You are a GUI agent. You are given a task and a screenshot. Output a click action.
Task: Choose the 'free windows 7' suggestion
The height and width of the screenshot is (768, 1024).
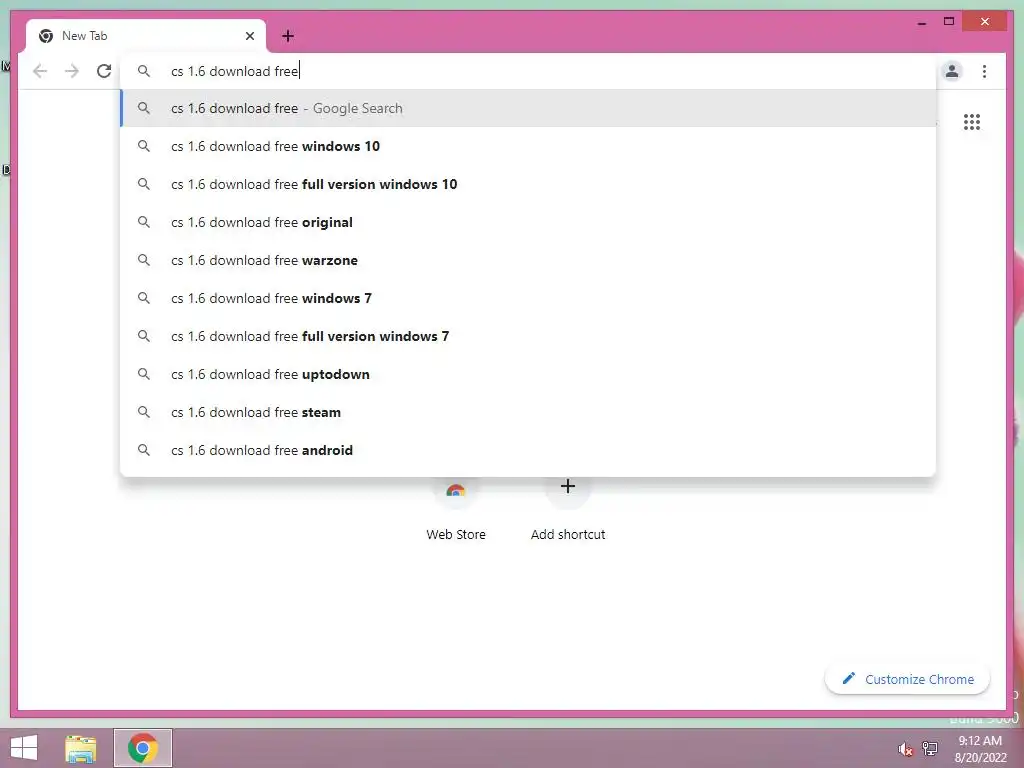pyautogui.click(x=528, y=298)
